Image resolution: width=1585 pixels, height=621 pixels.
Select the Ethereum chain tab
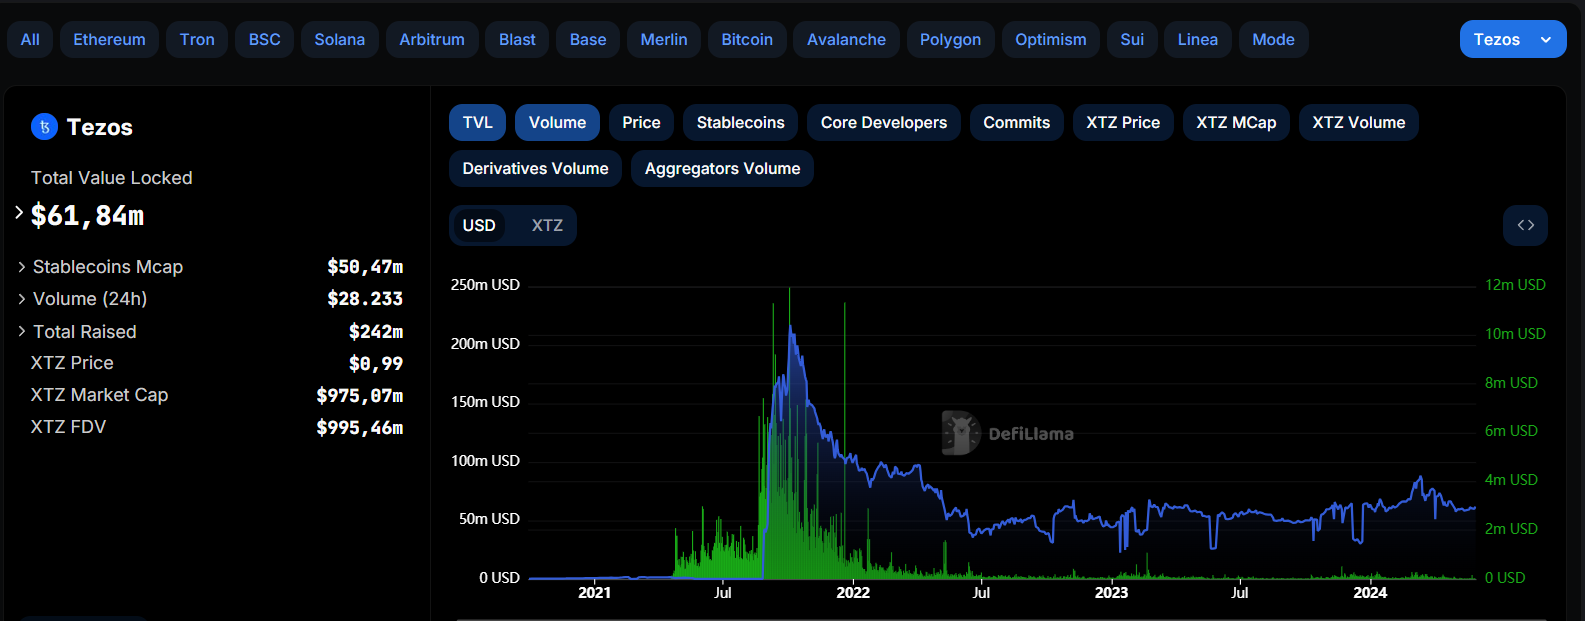coord(109,39)
